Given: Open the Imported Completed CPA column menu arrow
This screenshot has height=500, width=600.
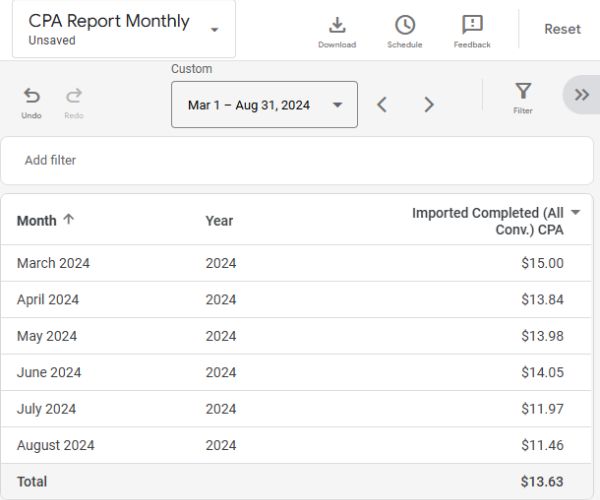Looking at the screenshot, I should coord(575,213).
